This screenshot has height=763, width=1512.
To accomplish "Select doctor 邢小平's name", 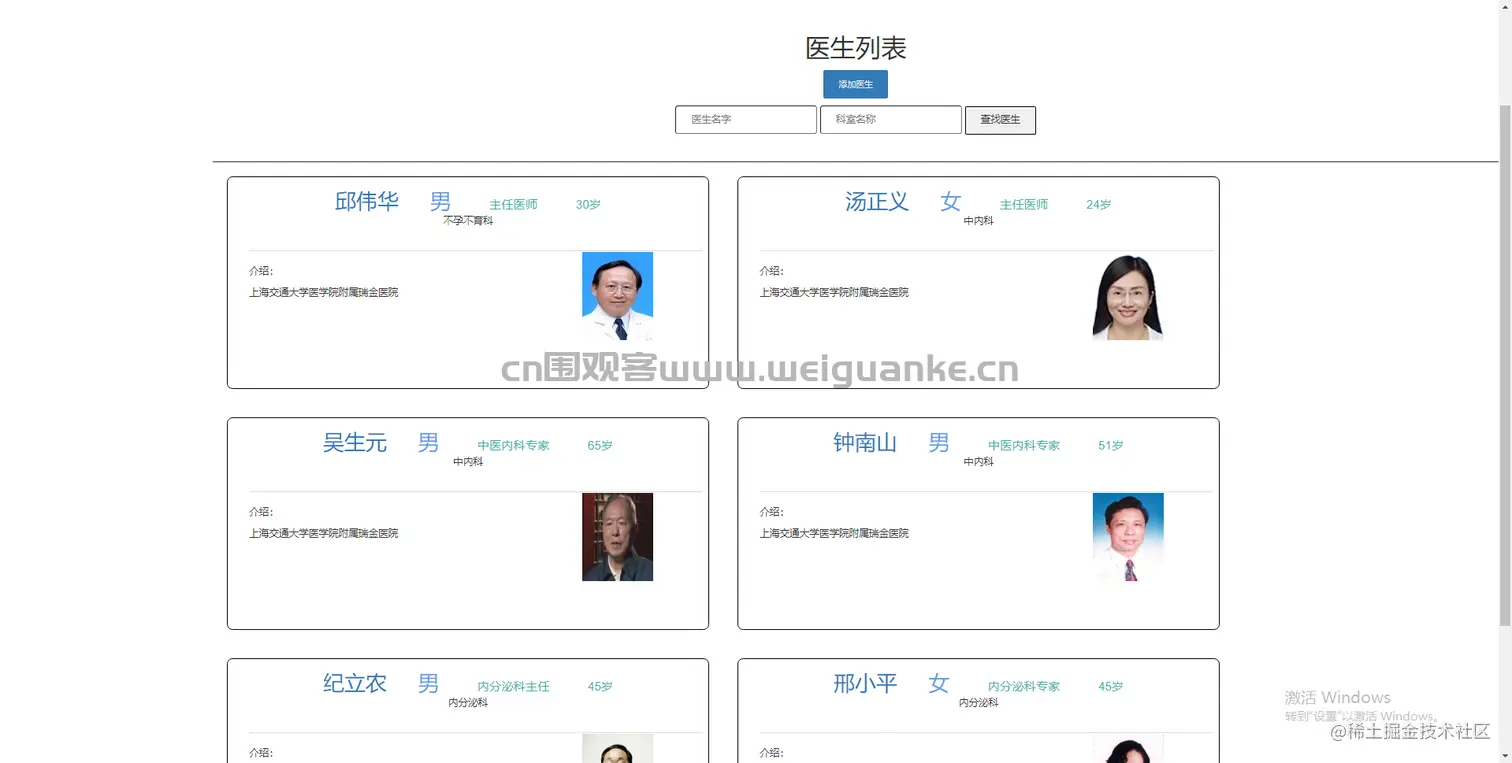I will [x=865, y=684].
